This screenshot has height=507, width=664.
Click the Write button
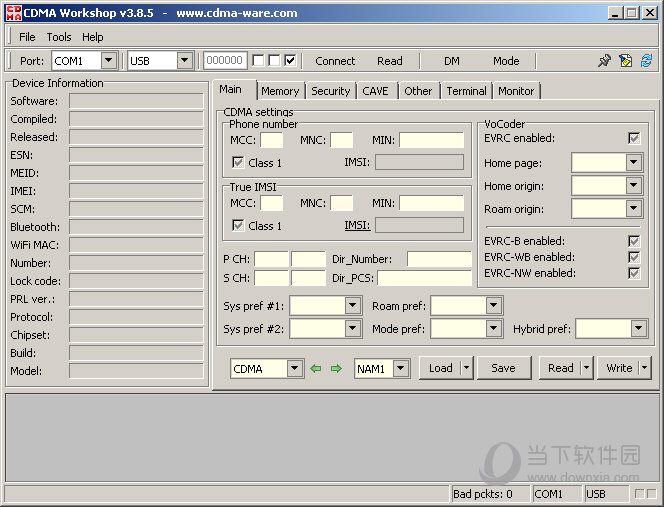pyautogui.click(x=619, y=368)
